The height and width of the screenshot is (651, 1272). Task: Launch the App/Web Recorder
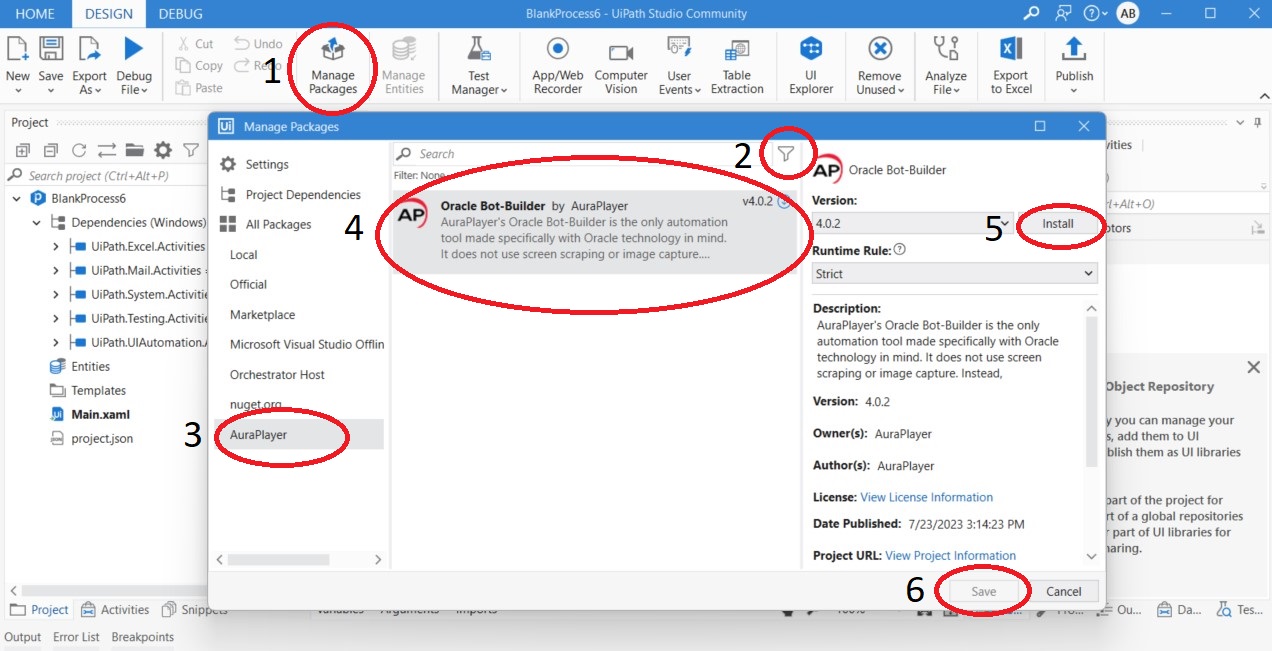point(558,66)
